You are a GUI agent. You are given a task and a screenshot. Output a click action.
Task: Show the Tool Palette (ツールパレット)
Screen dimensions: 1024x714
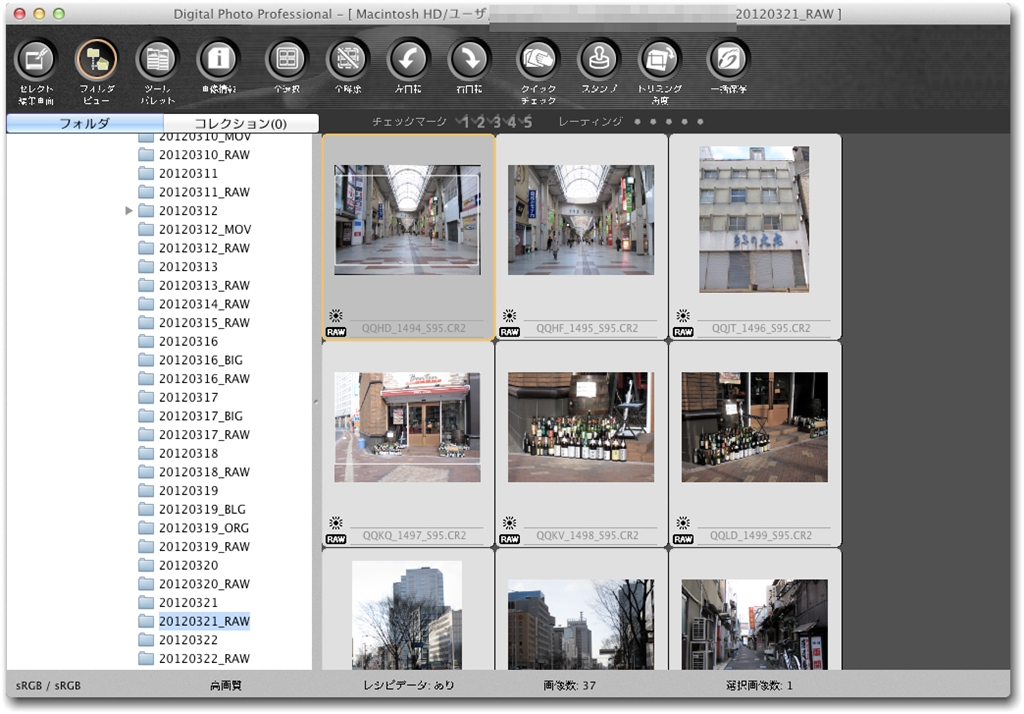click(x=157, y=61)
